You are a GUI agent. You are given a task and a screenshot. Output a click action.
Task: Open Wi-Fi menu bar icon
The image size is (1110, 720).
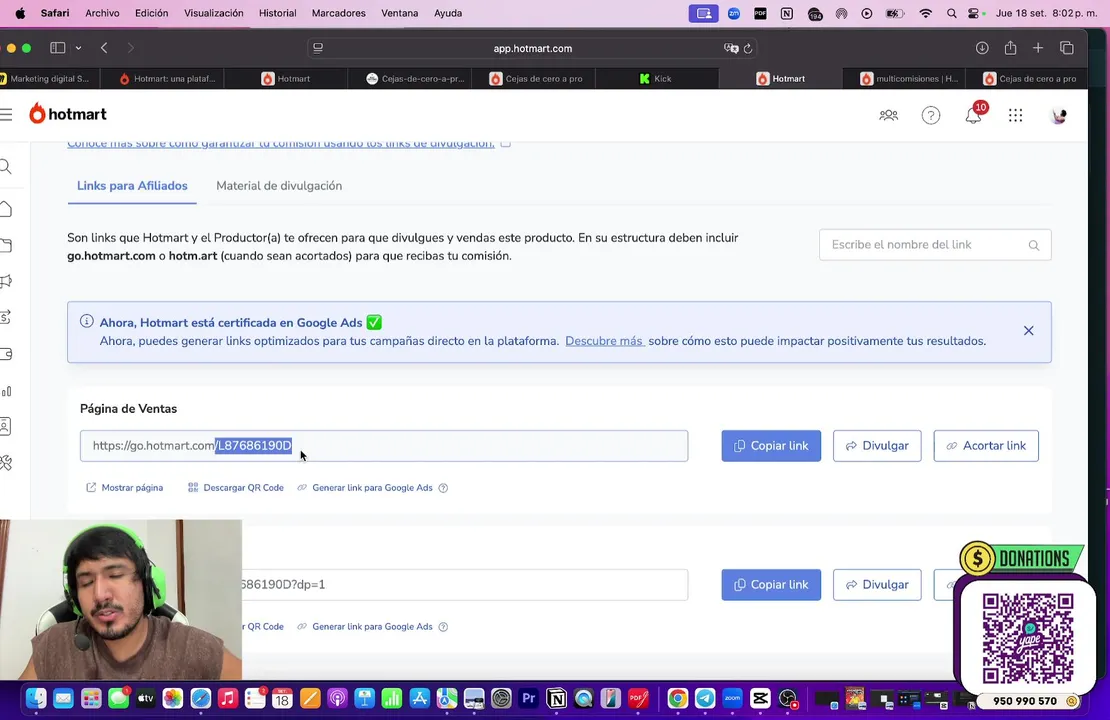925,13
